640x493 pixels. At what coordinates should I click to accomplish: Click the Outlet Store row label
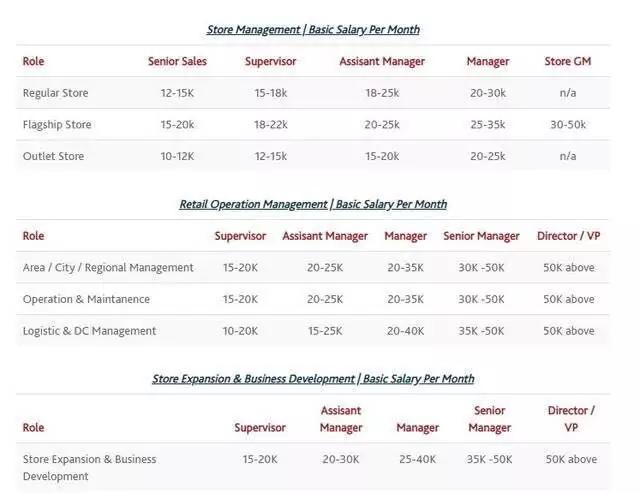pyautogui.click(x=53, y=156)
